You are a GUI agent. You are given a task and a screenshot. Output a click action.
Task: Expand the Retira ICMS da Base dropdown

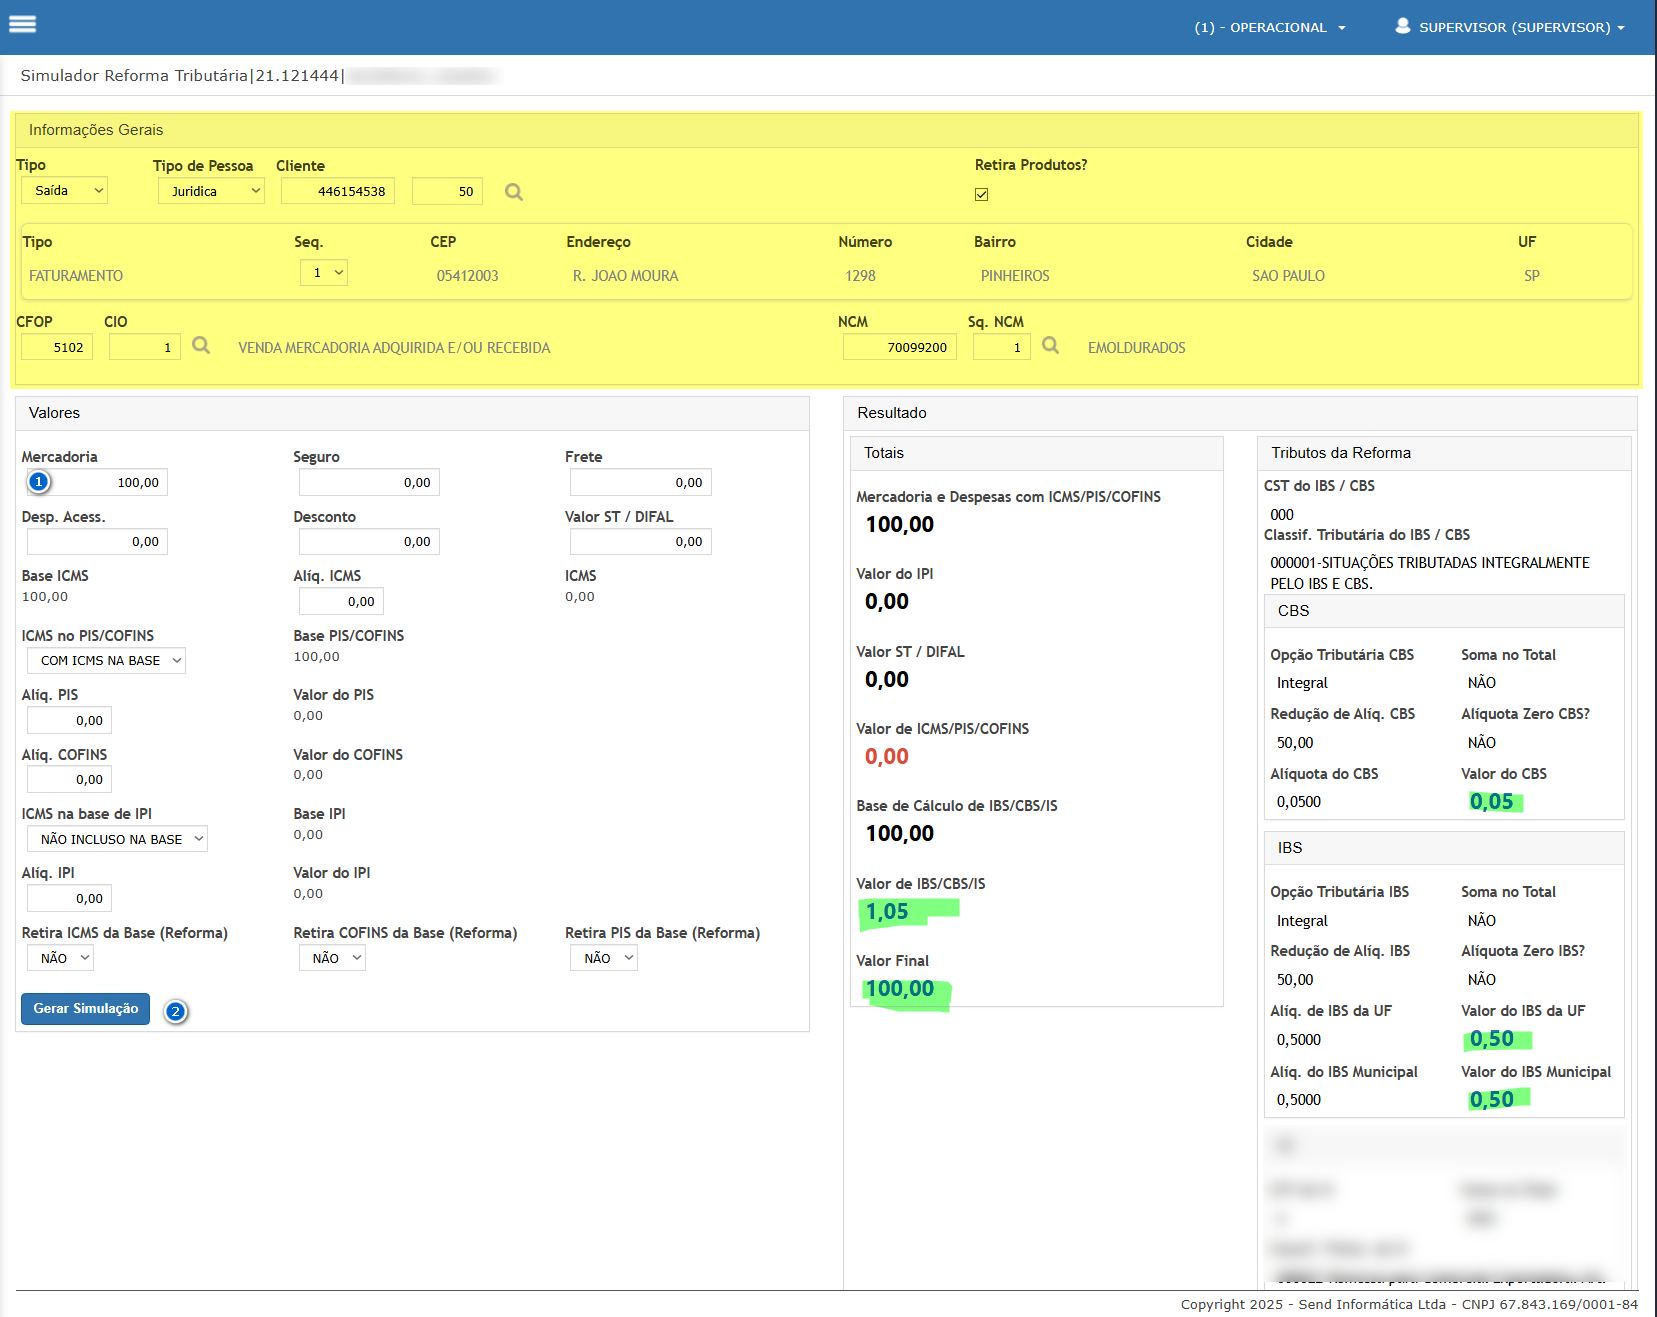pos(60,958)
